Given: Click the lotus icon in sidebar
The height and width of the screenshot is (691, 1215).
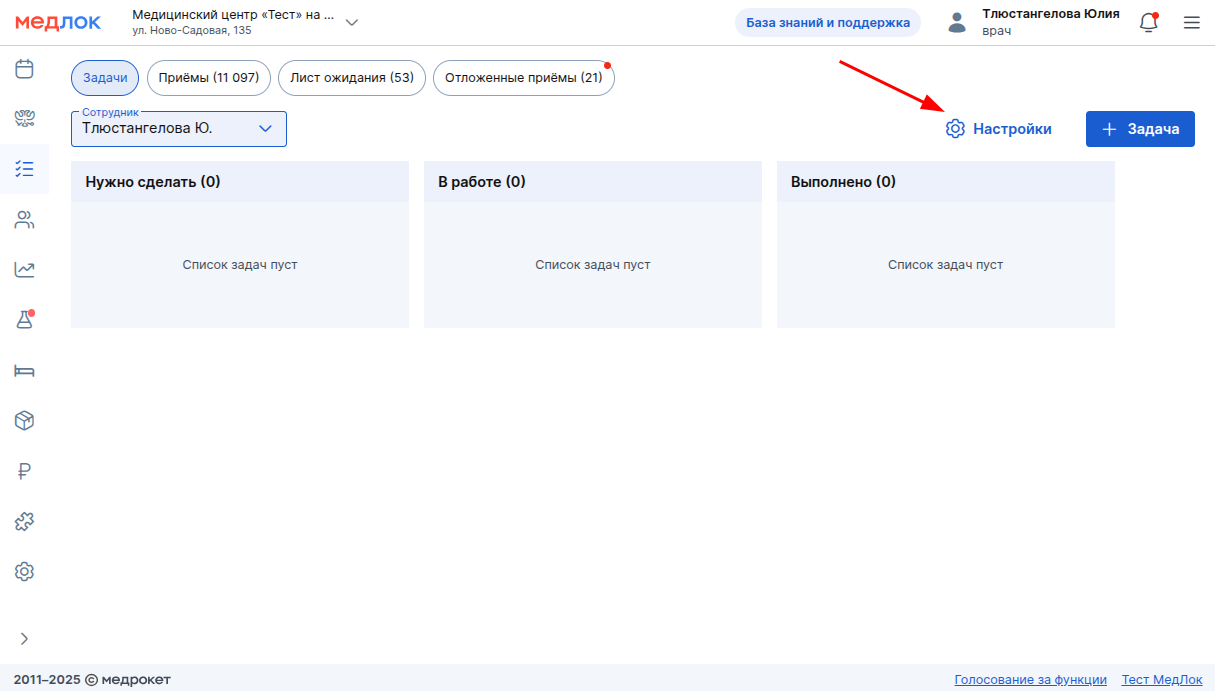Looking at the screenshot, I should click(24, 119).
